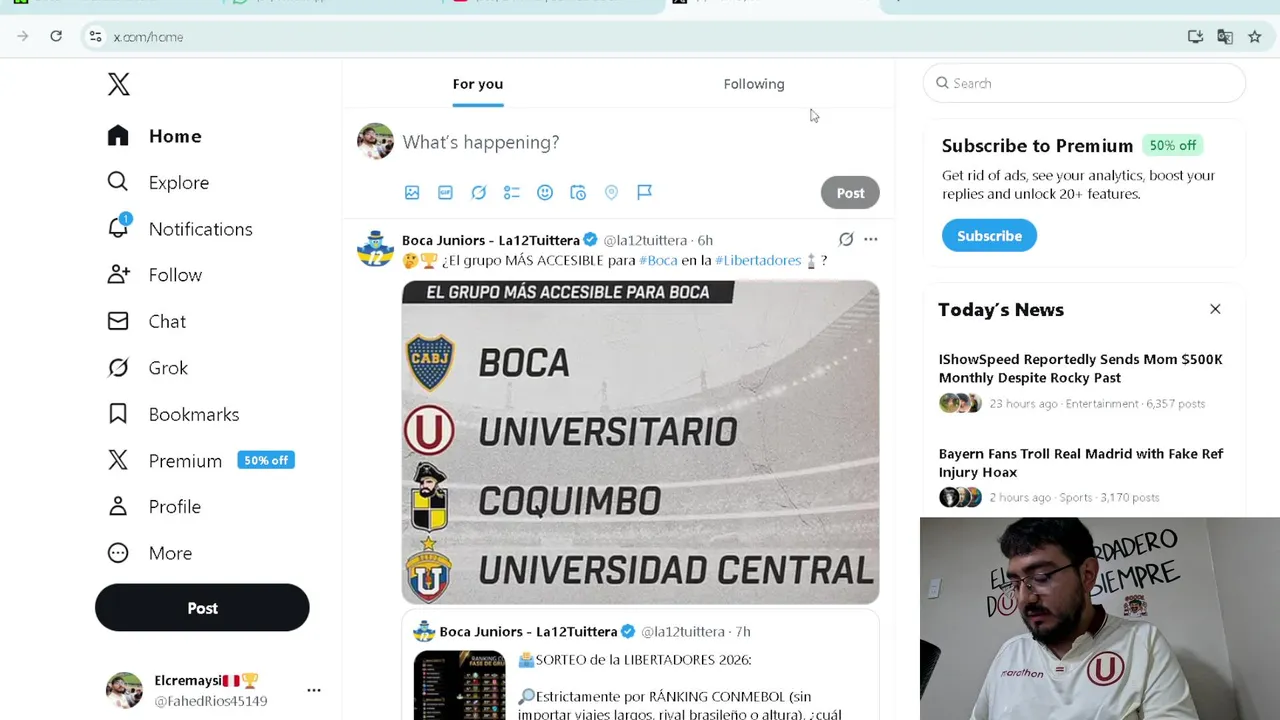Add a poll to the post
Viewport: 1280px width, 720px height.
[x=512, y=192]
